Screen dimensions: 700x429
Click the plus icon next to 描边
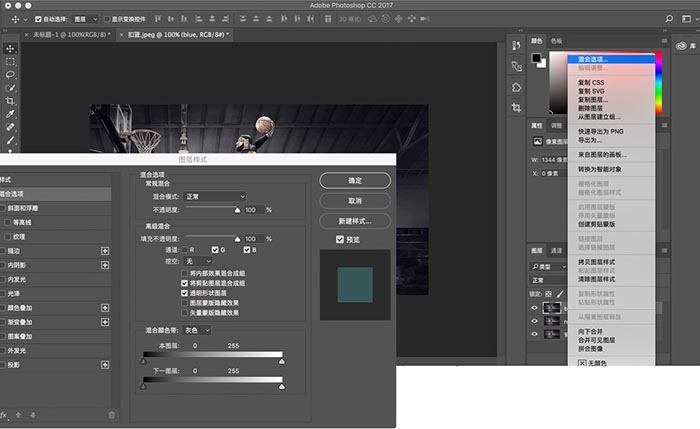pos(104,251)
